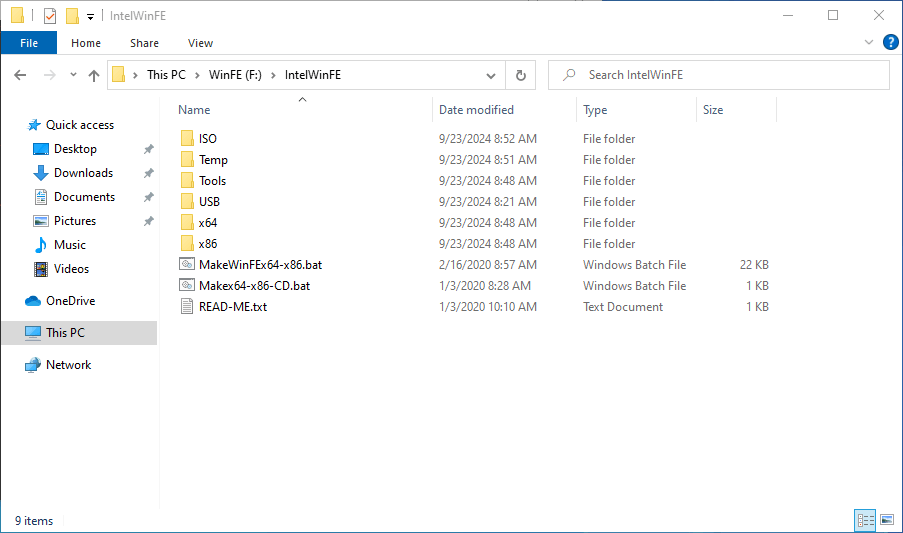The height and width of the screenshot is (533, 903).
Task: Click WinFE (F:) in the address bar
Action: pyautogui.click(x=235, y=75)
